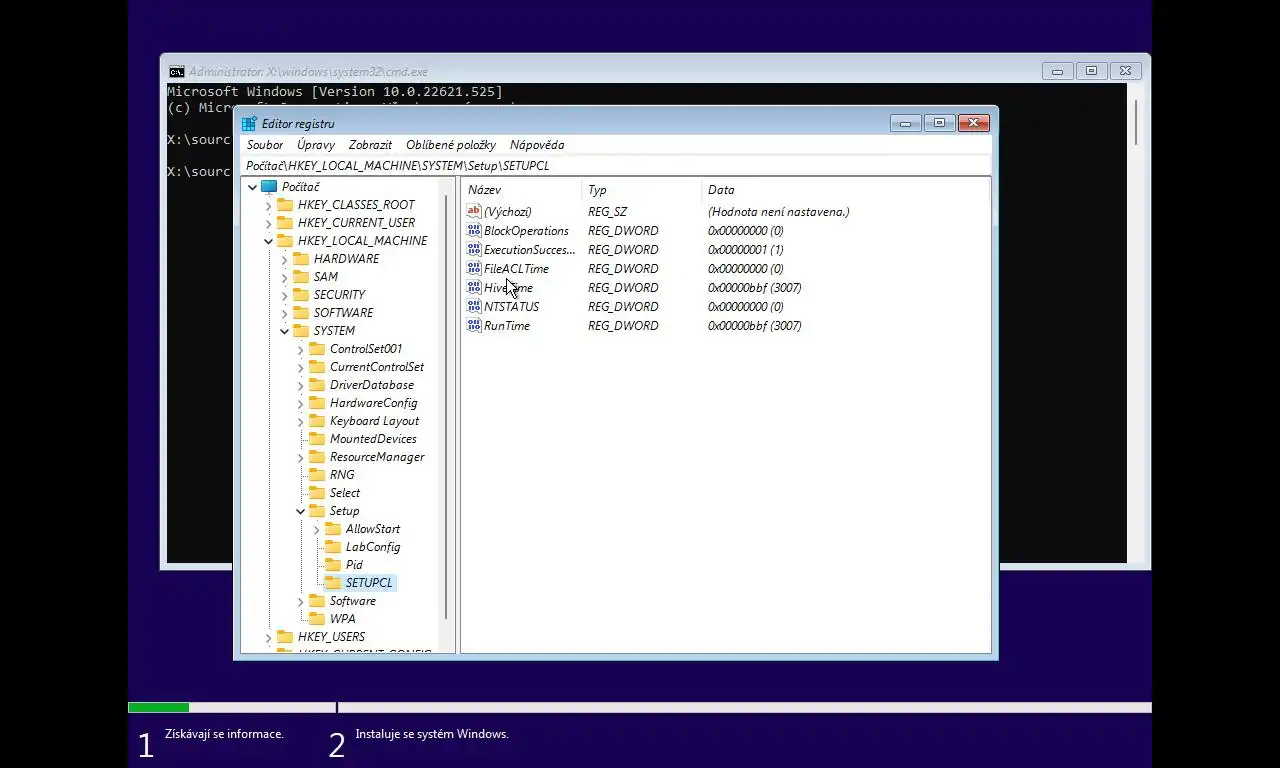Viewport: 1280px width, 768px height.
Task: Expand the AllowStart key arrow
Action: (x=316, y=529)
